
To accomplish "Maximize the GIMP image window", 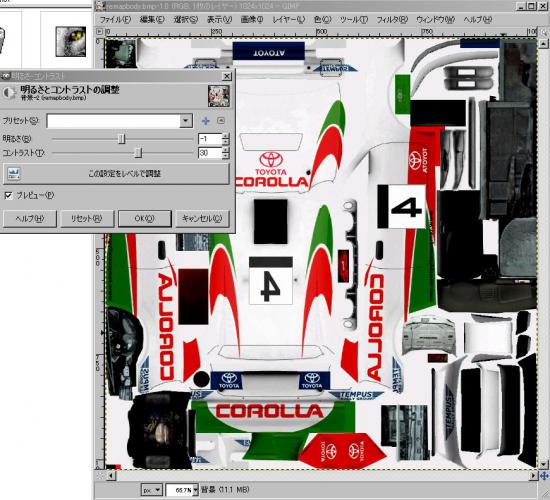I will [532, 6].
